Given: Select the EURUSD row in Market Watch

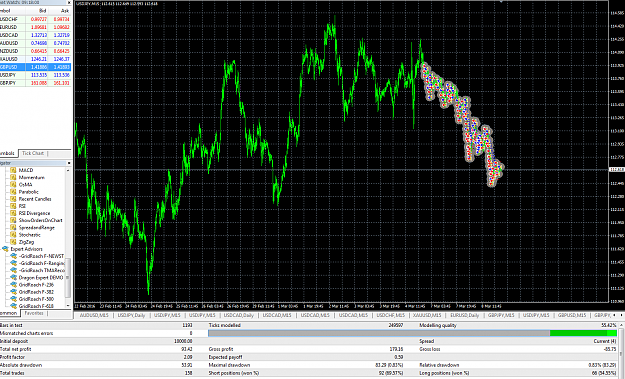Looking at the screenshot, I should (35, 27).
